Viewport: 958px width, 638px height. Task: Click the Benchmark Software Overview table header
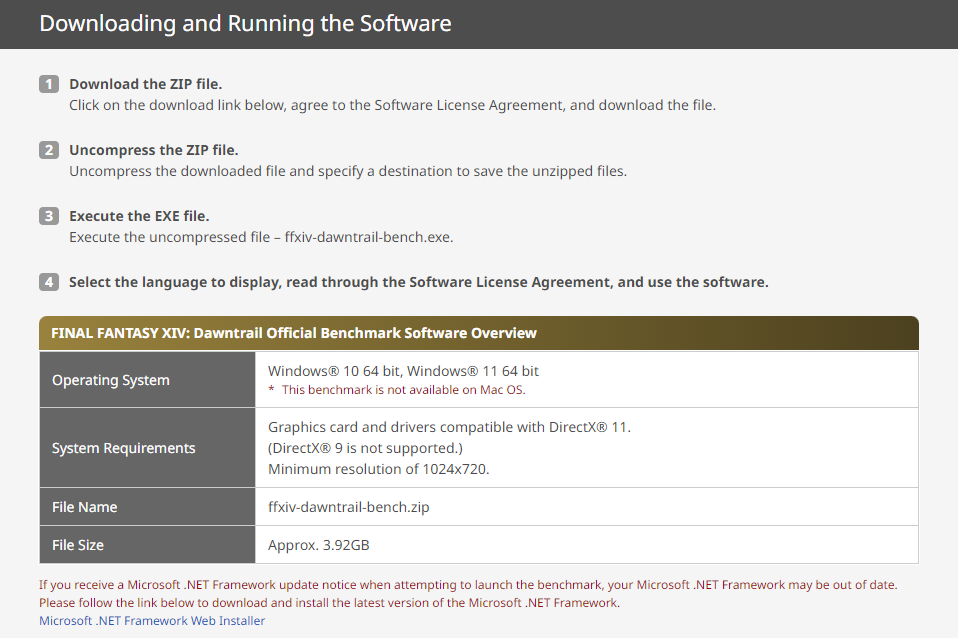[294, 333]
